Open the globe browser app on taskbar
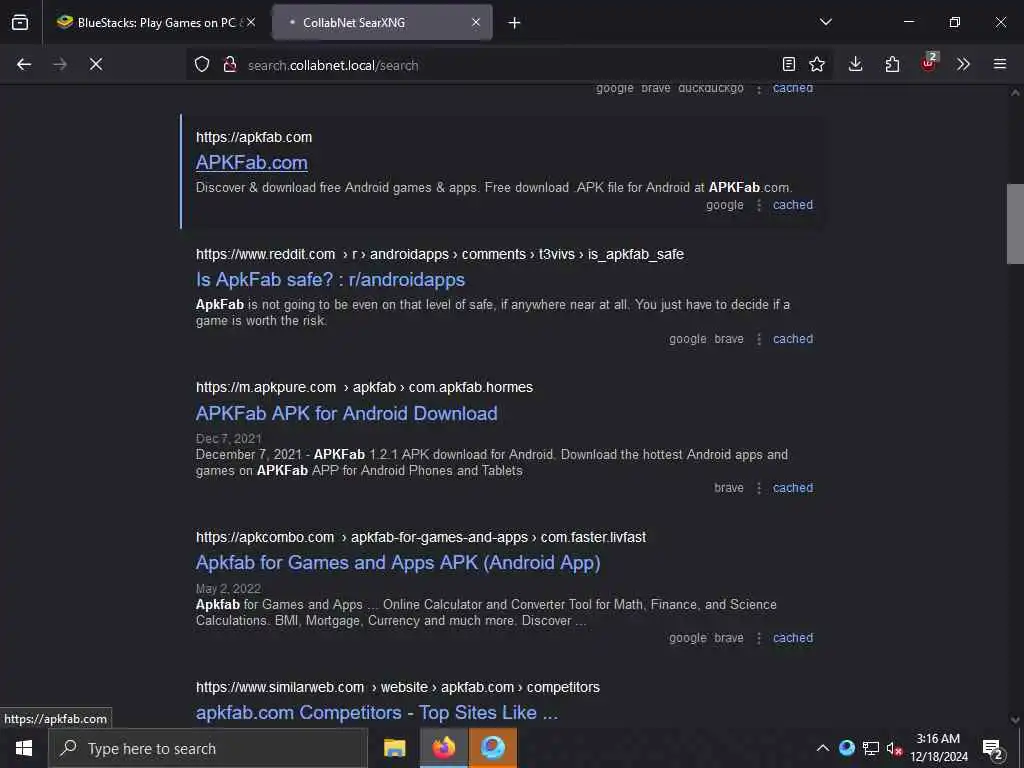This screenshot has height=768, width=1024. pyautogui.click(x=493, y=748)
